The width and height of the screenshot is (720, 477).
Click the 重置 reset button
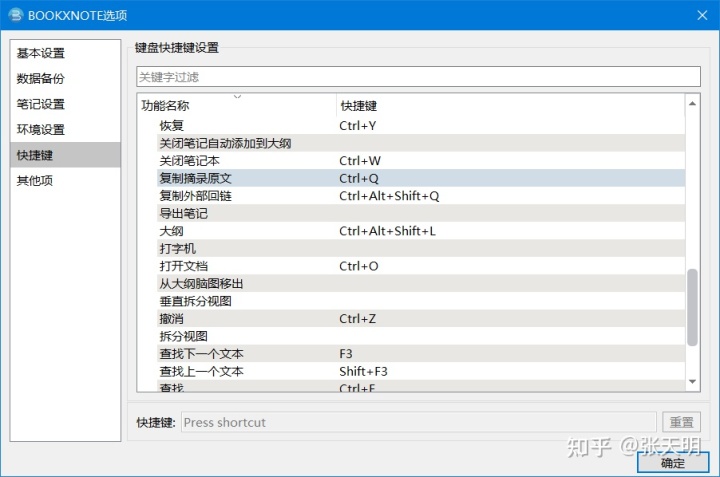[x=681, y=422]
